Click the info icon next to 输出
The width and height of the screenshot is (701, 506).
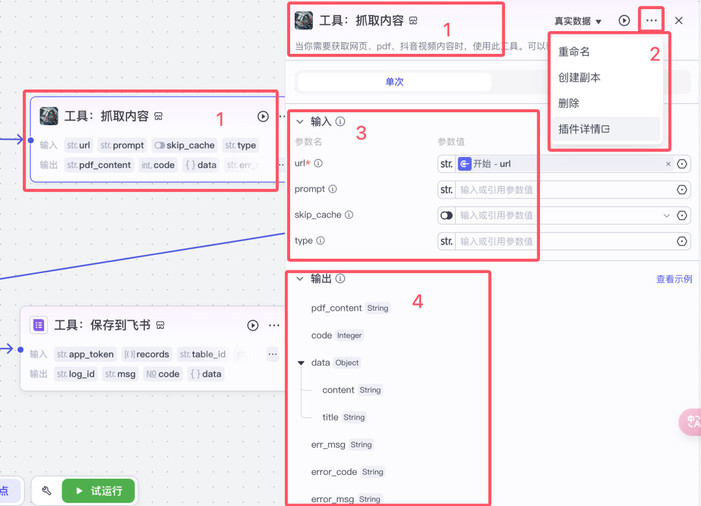point(340,278)
